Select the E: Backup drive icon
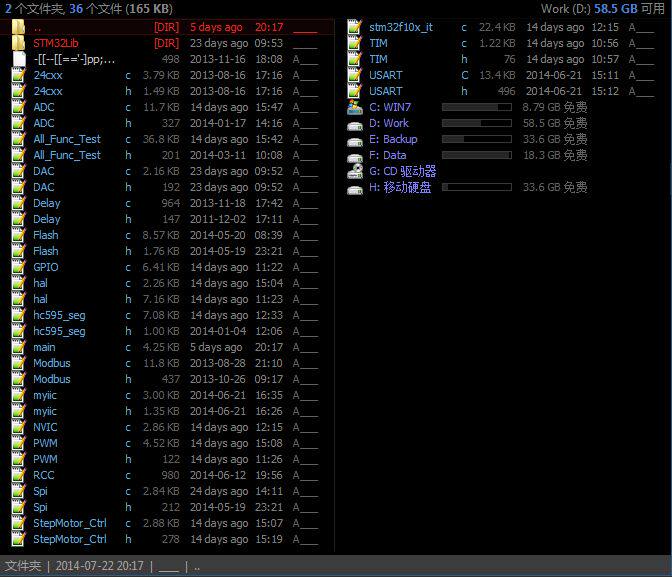The image size is (672, 577). tap(355, 141)
